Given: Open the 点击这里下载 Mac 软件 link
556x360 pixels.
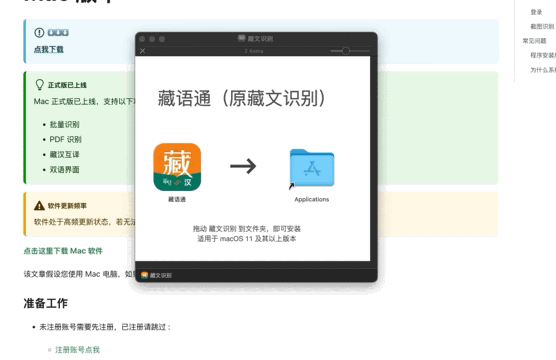Looking at the screenshot, I should point(63,251).
